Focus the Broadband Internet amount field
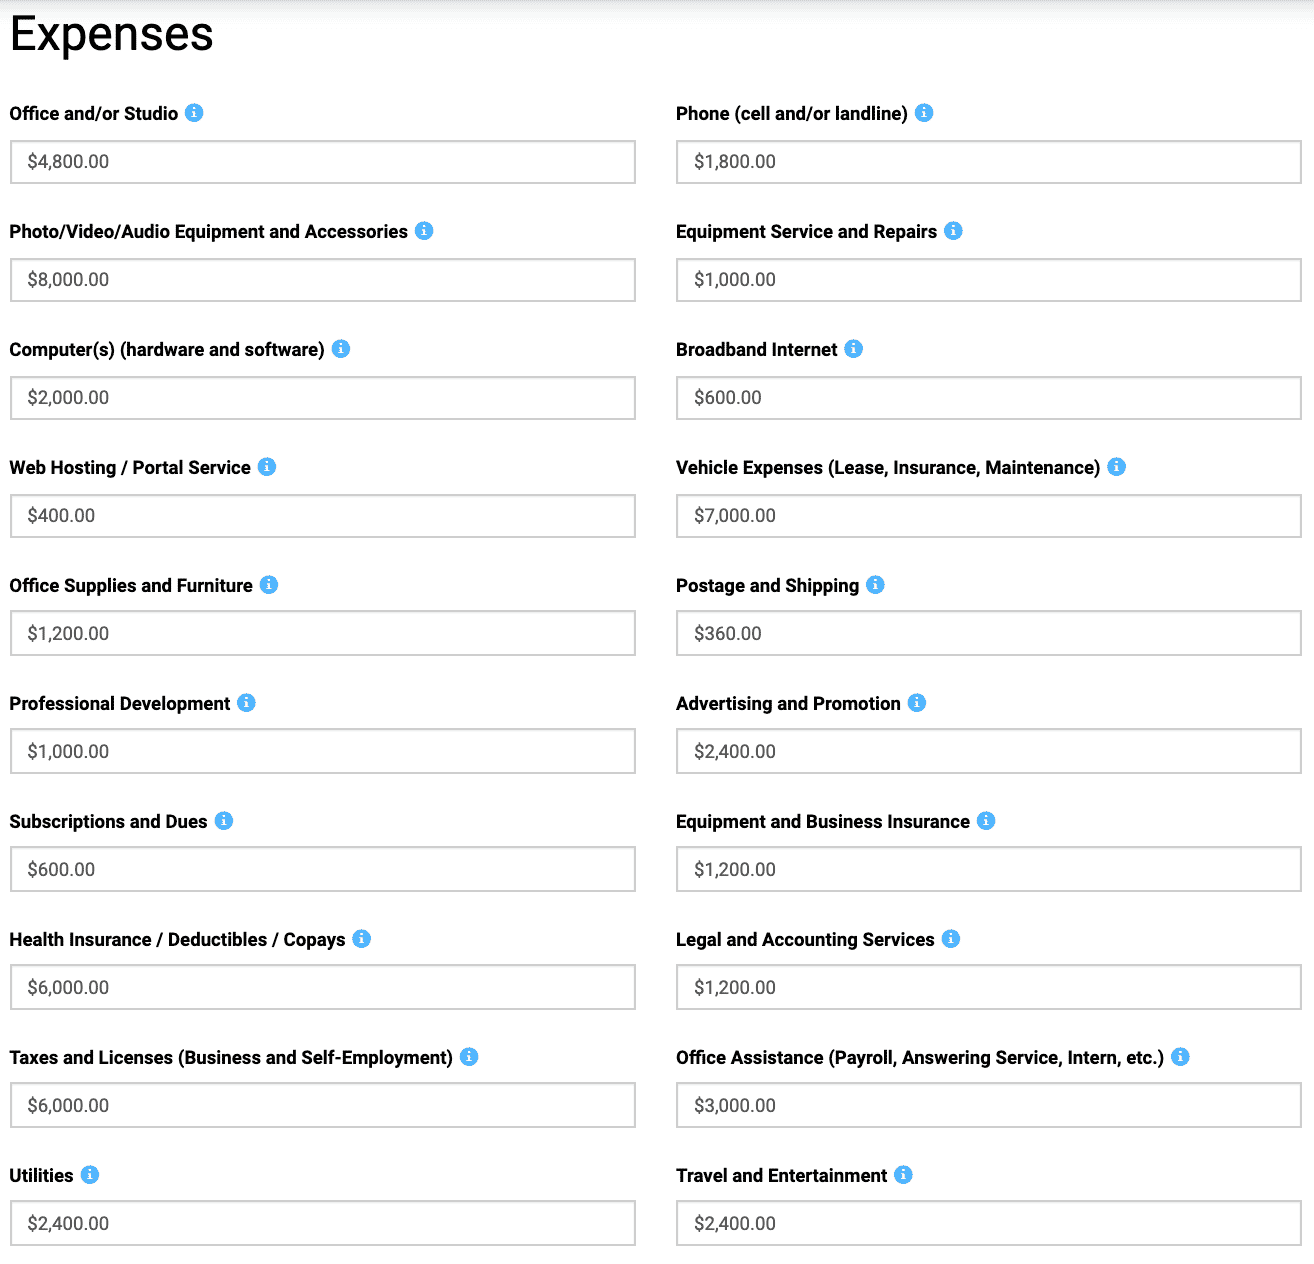Screen dimensions: 1314x1264 tap(988, 398)
